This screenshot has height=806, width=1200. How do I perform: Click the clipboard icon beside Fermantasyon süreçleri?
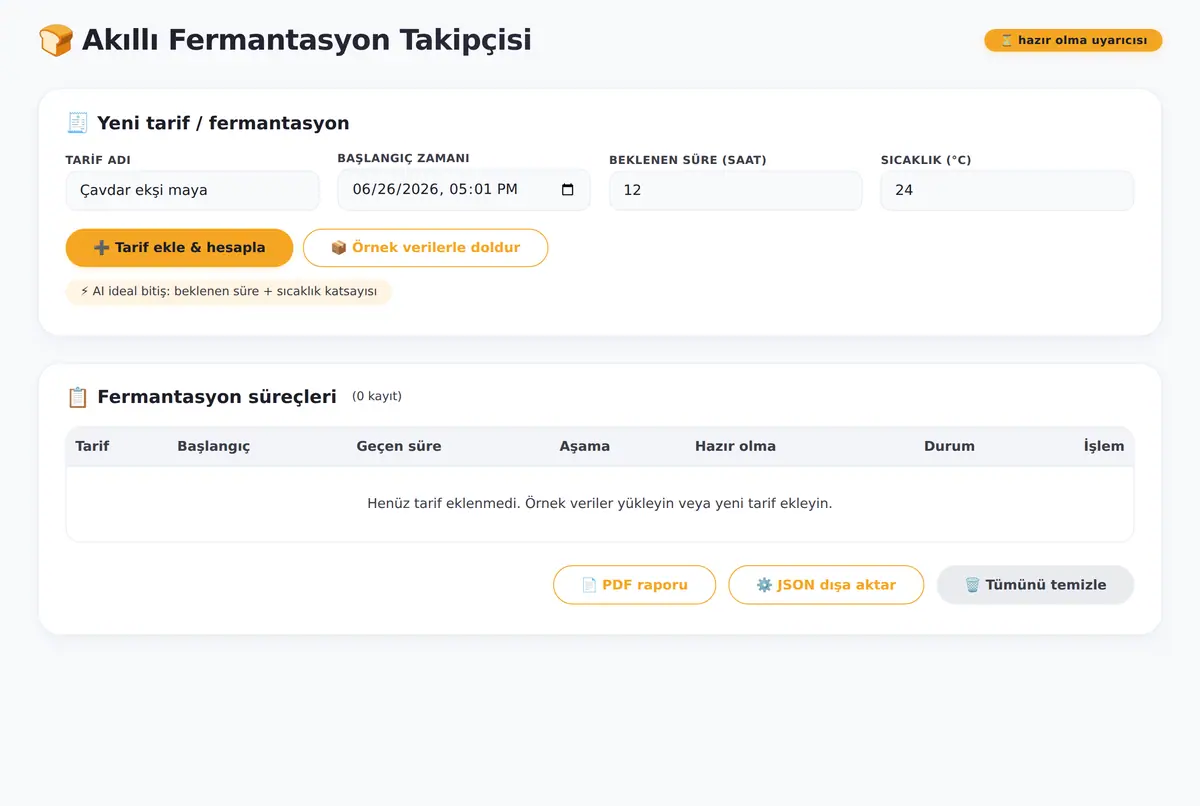(77, 397)
